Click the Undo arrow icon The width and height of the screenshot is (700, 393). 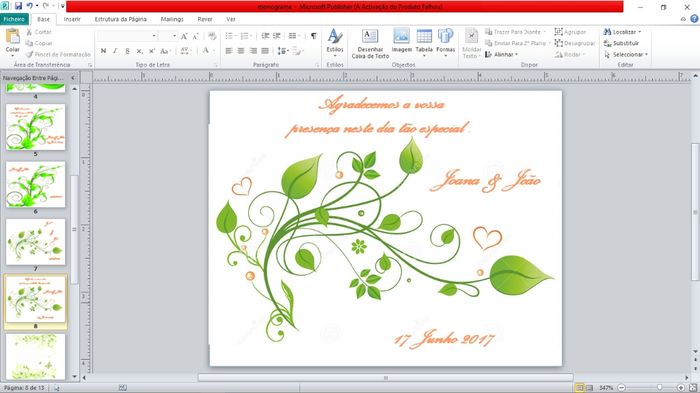click(29, 6)
